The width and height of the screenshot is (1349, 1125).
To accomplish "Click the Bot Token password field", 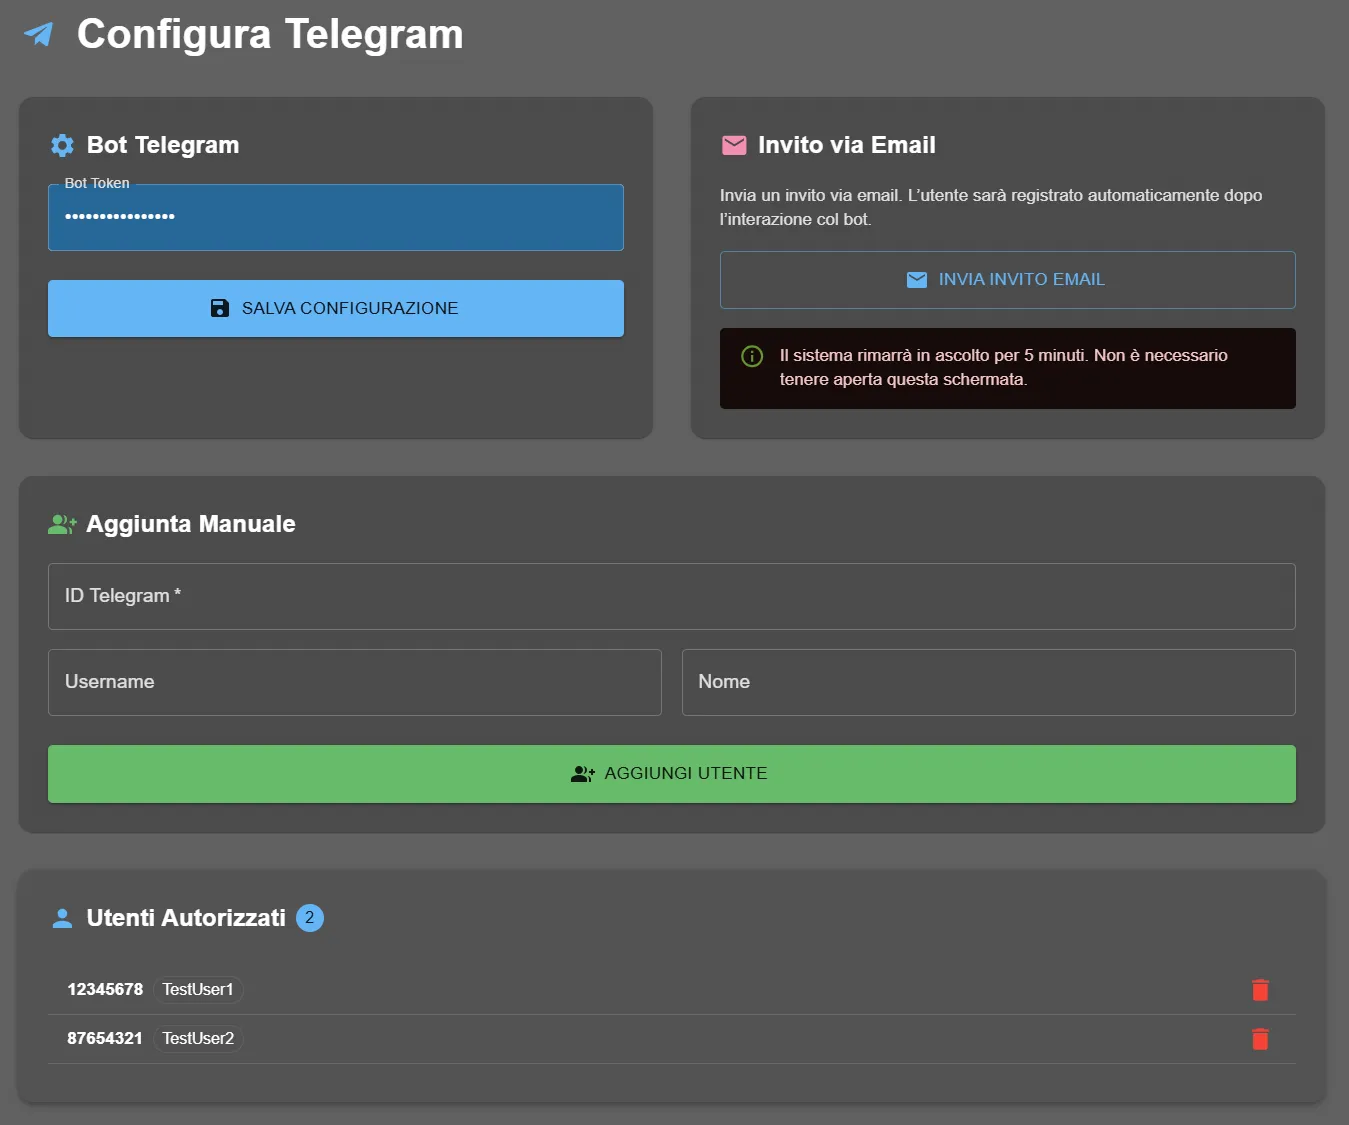I will 335,217.
